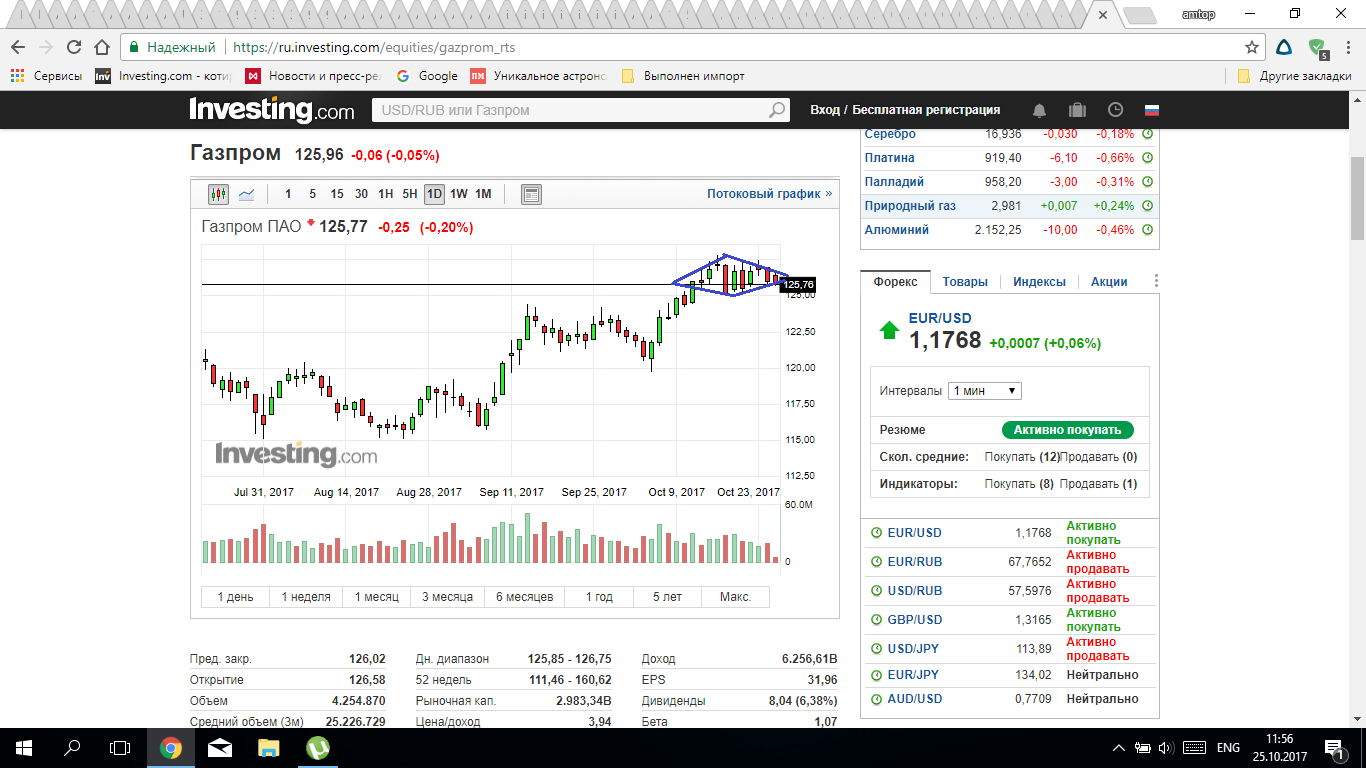Open shield extension icon in toolbar

pos(1318,47)
